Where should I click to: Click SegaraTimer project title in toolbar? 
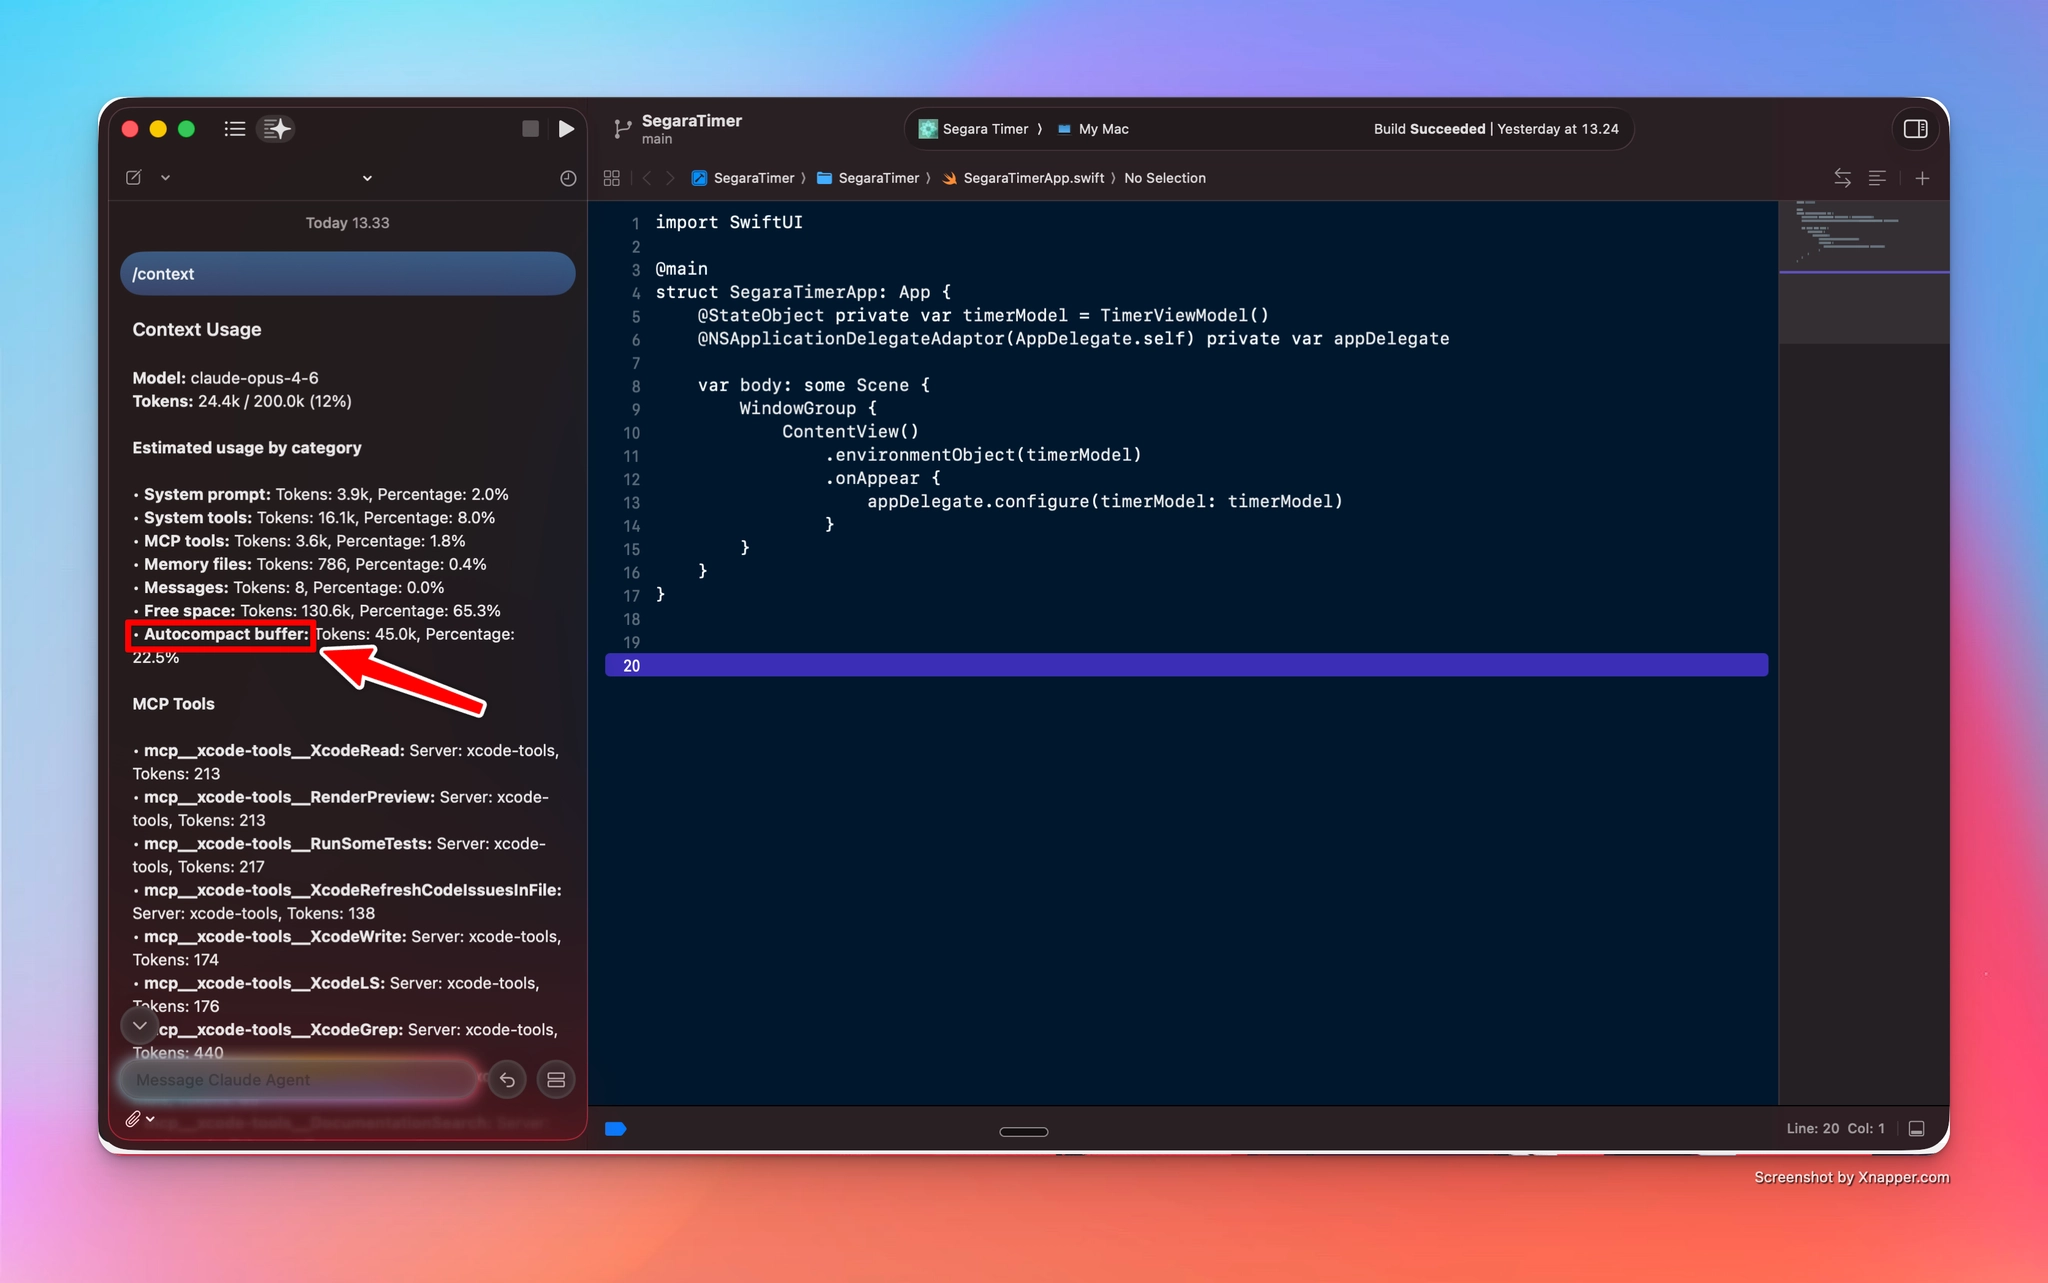[x=692, y=121]
